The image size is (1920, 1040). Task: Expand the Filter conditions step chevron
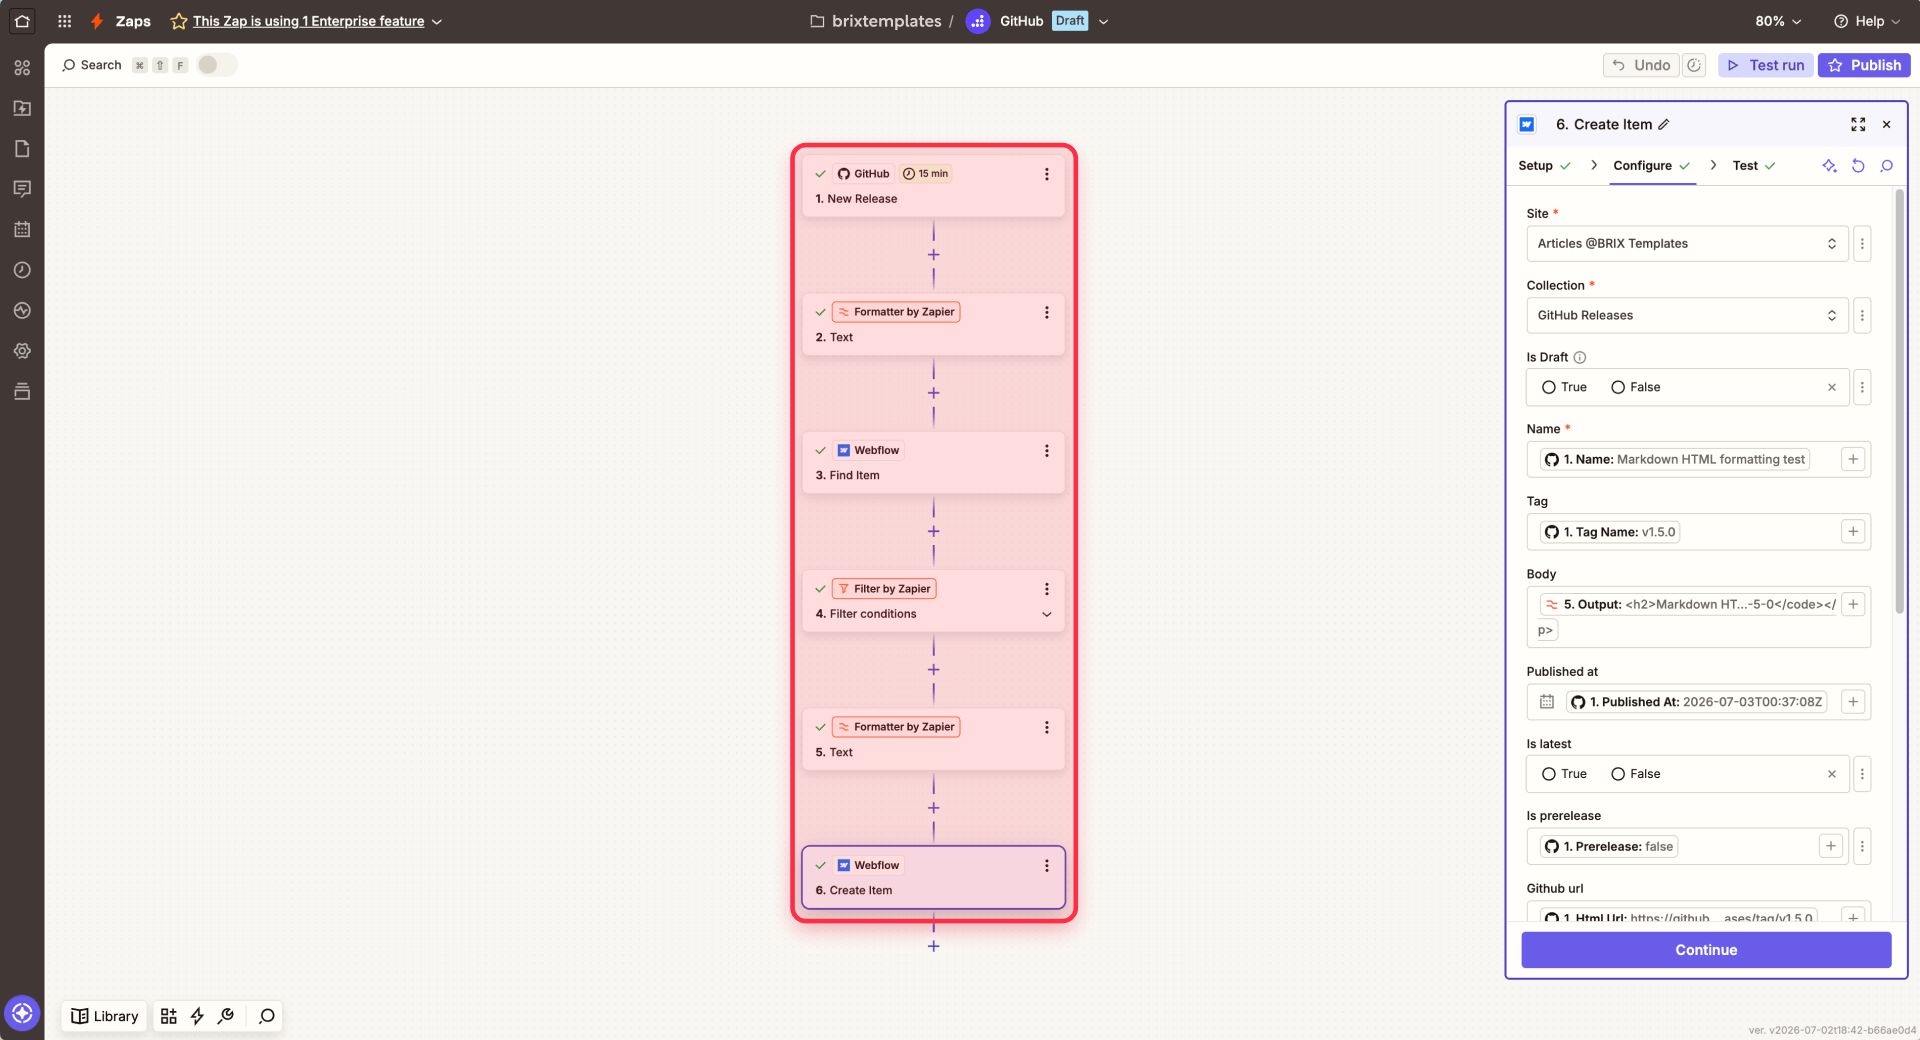click(1047, 614)
